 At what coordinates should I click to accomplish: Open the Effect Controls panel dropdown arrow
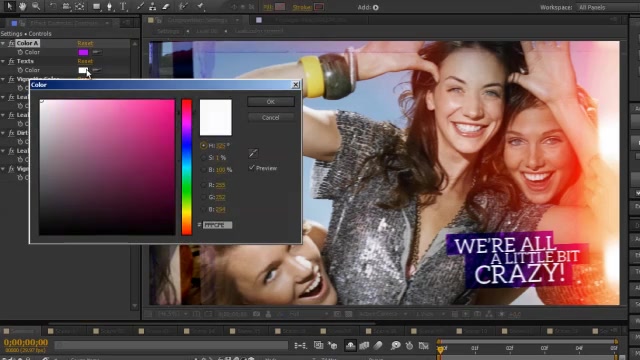pos(107,23)
